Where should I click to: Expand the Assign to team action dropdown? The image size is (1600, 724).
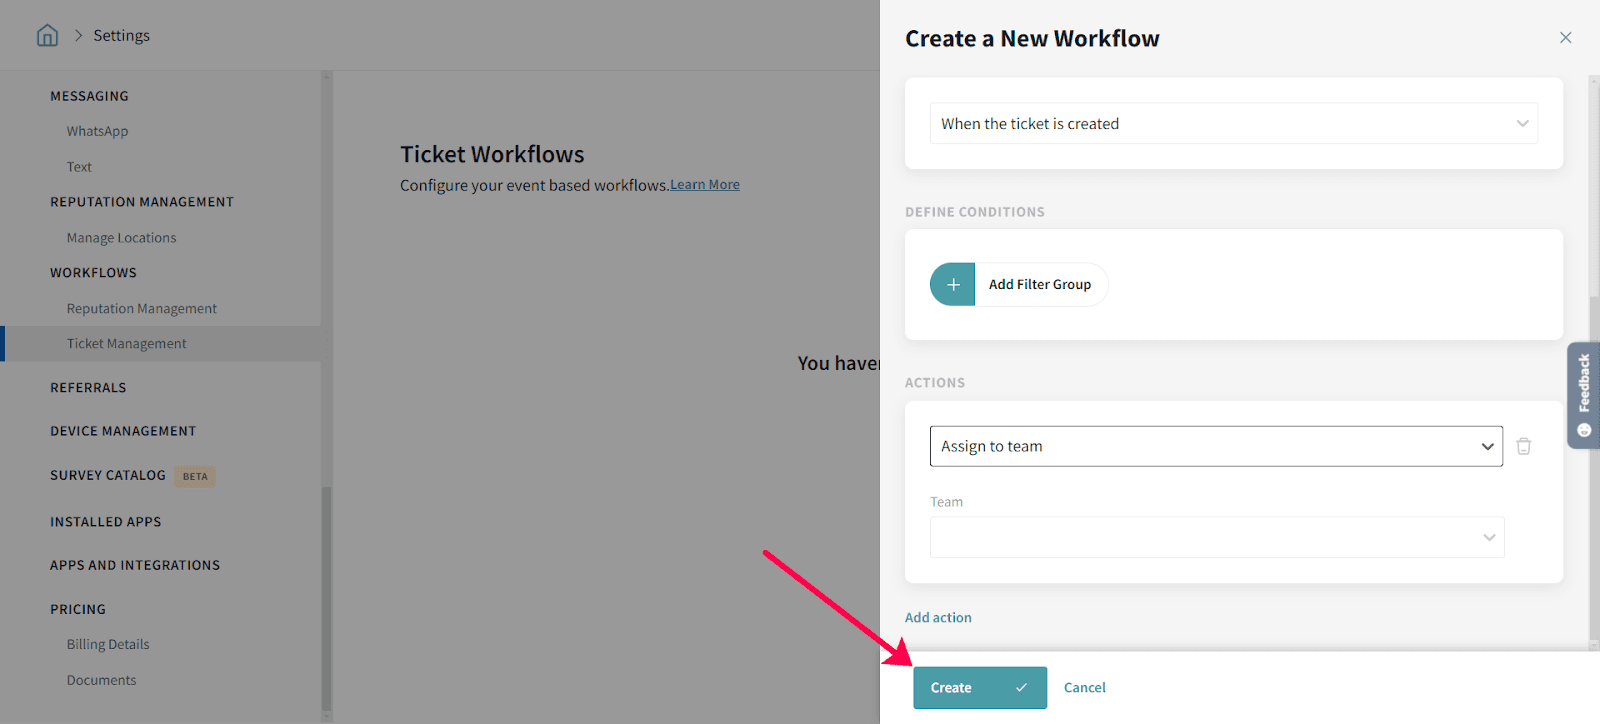pos(1215,447)
